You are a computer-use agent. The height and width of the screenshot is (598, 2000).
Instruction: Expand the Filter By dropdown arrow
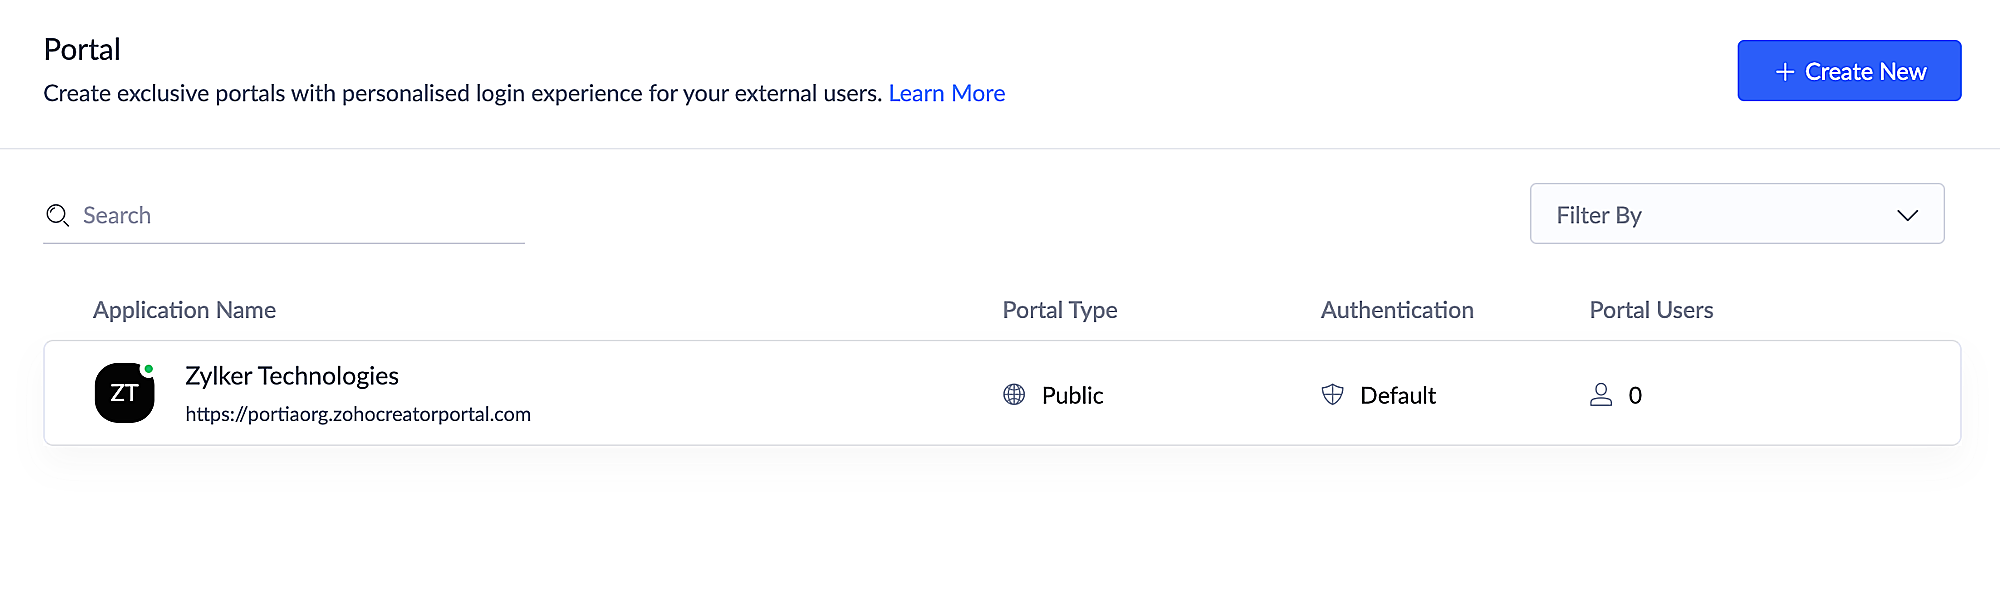click(1907, 215)
